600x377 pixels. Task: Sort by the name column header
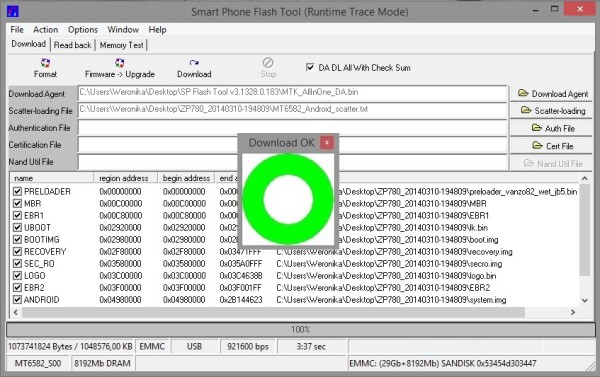pos(52,178)
